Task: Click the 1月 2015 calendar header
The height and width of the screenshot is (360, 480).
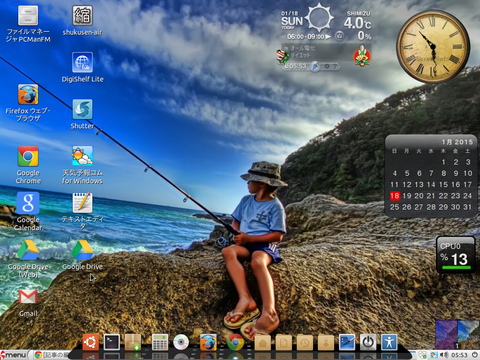Action: (x=457, y=142)
